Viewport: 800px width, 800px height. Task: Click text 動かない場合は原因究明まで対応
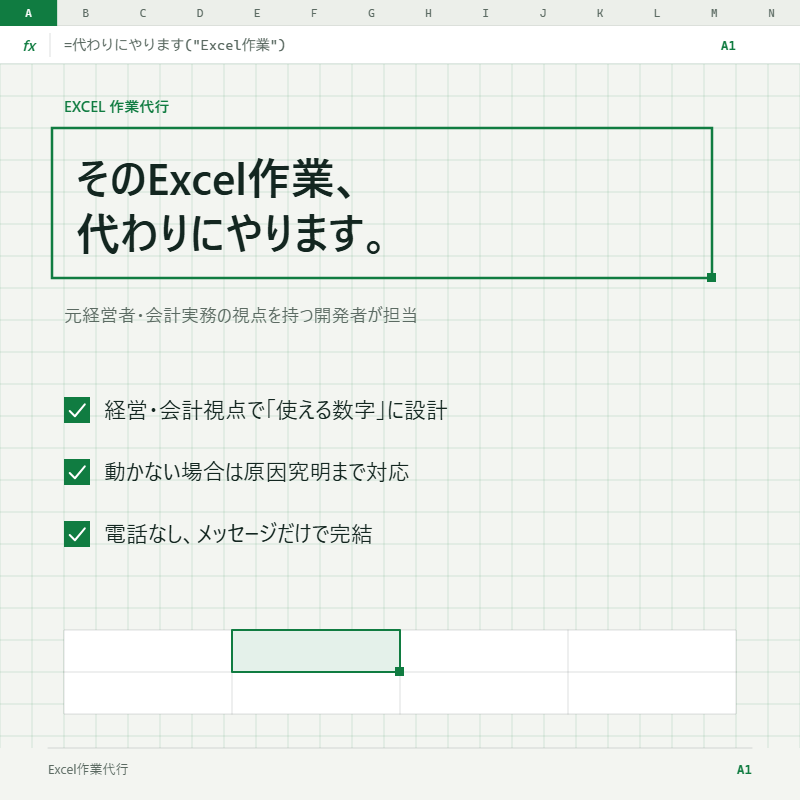(257, 472)
